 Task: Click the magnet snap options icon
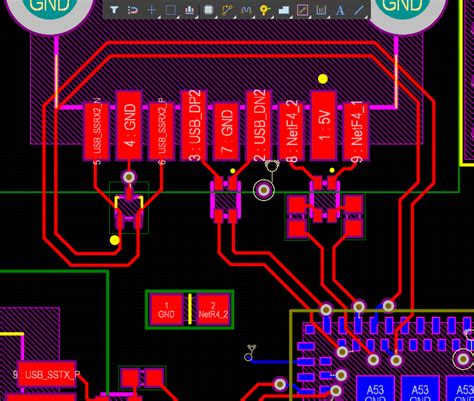click(x=133, y=10)
